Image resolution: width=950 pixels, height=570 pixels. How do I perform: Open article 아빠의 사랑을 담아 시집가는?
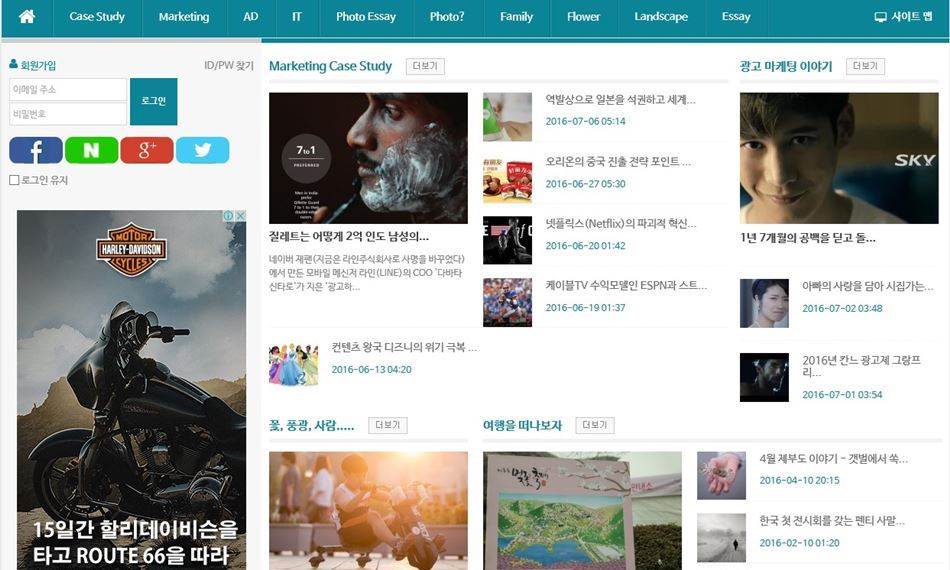tap(868, 286)
